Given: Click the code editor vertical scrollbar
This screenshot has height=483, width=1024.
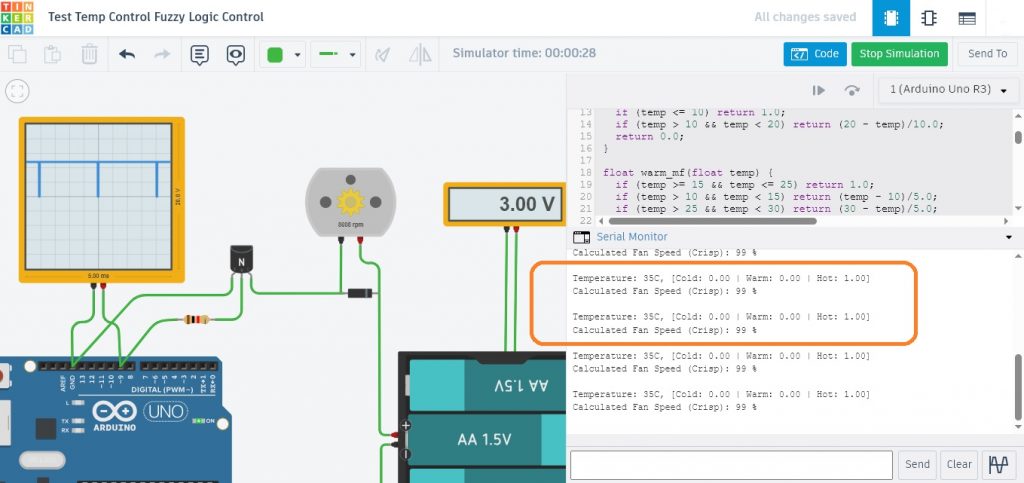Looking at the screenshot, I should pos(1017,136).
